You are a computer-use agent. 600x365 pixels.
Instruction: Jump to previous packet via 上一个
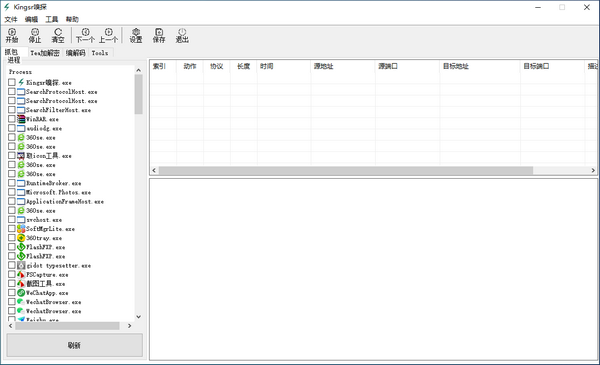109,36
